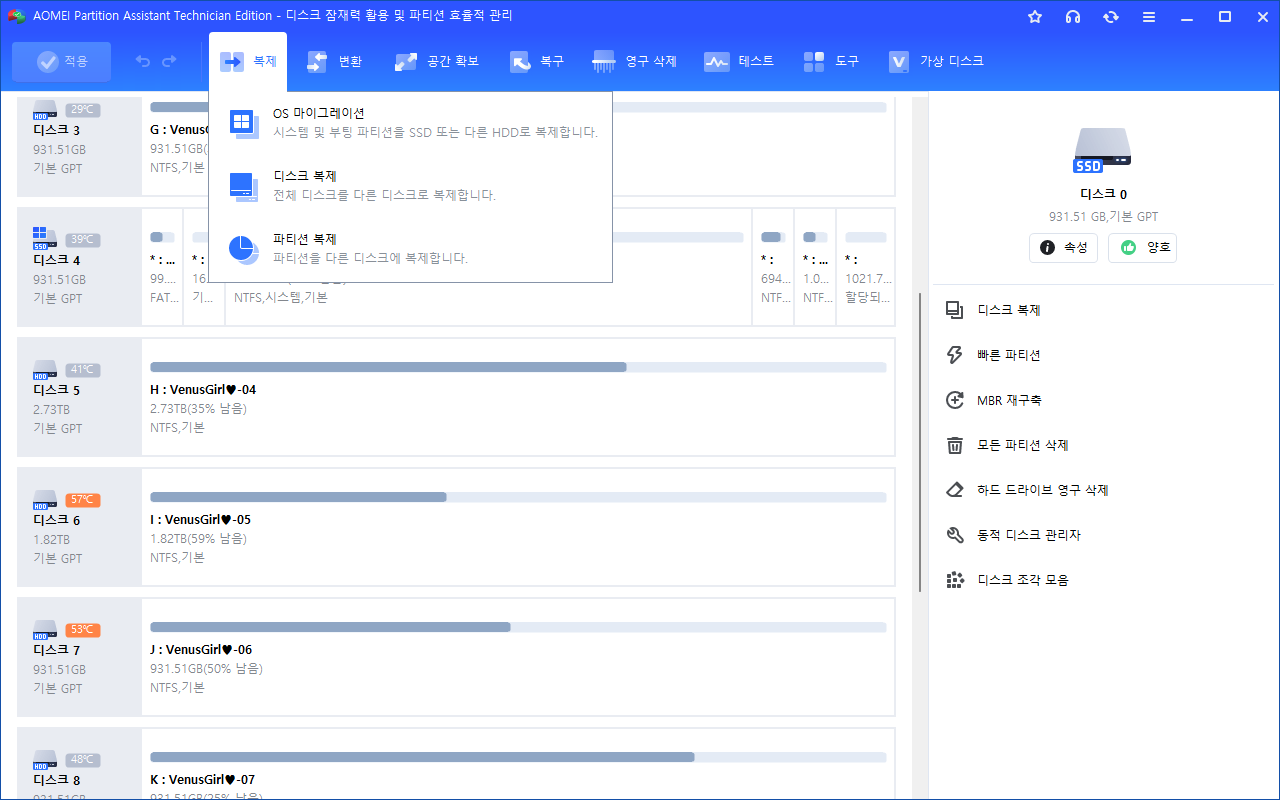Open the favorites star icon in title bar
1280x800 pixels.
point(1035,17)
